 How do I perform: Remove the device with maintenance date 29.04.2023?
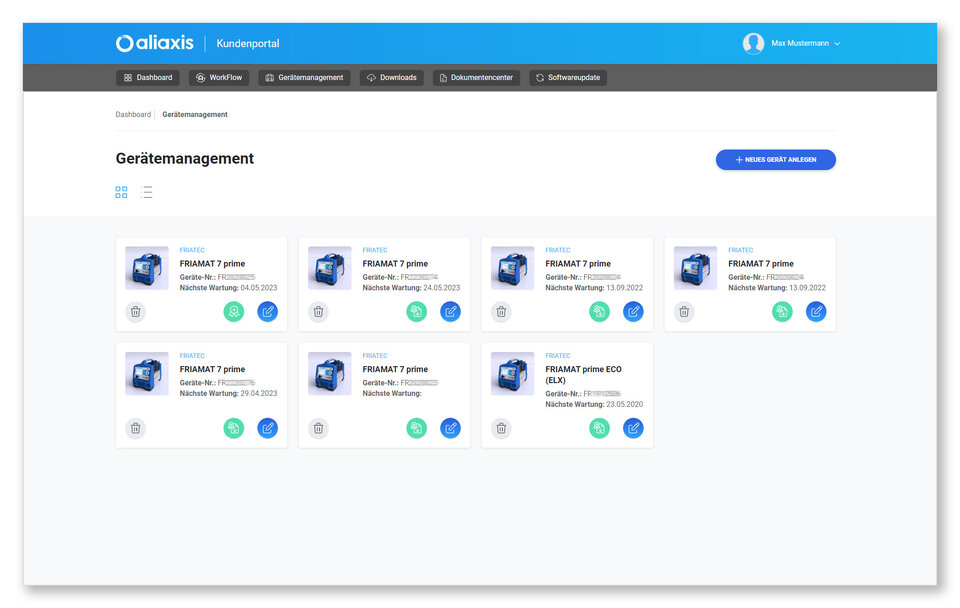click(x=135, y=428)
